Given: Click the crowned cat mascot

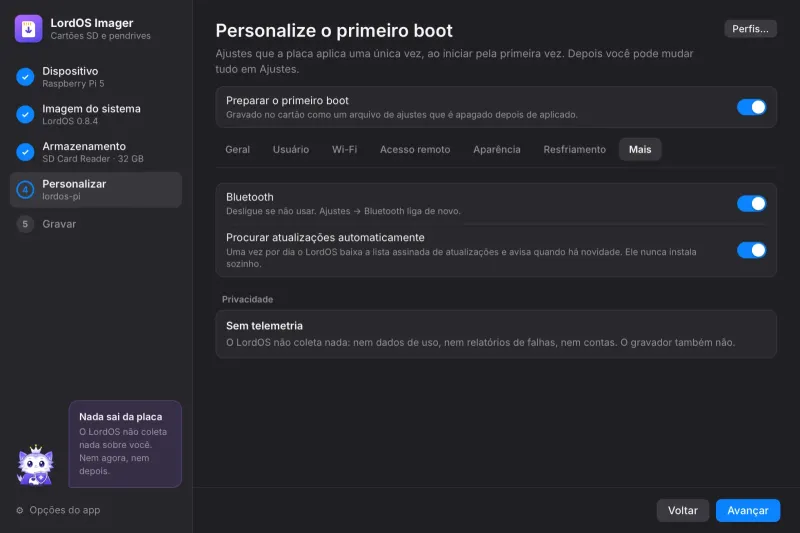Looking at the screenshot, I should coord(35,465).
